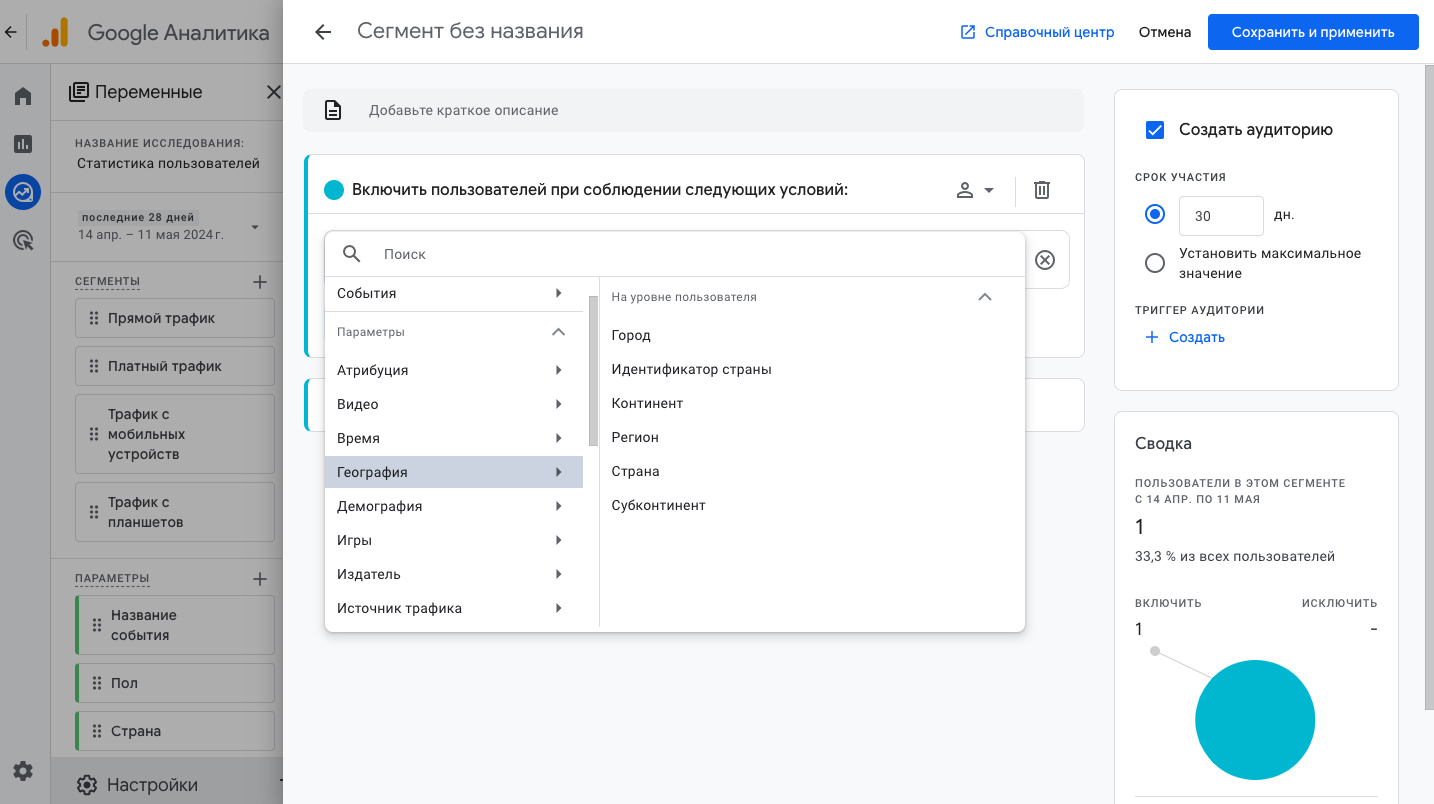Click the Отмена button
Image resolution: width=1434 pixels, height=804 pixels.
pos(1165,32)
